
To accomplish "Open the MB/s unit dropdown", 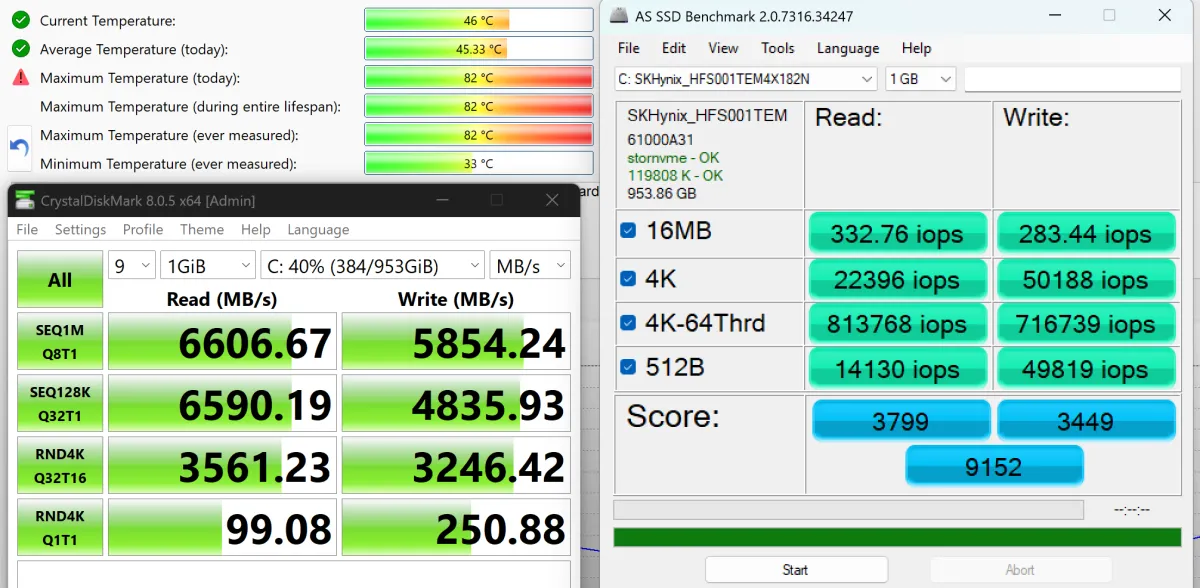I will tap(530, 266).
